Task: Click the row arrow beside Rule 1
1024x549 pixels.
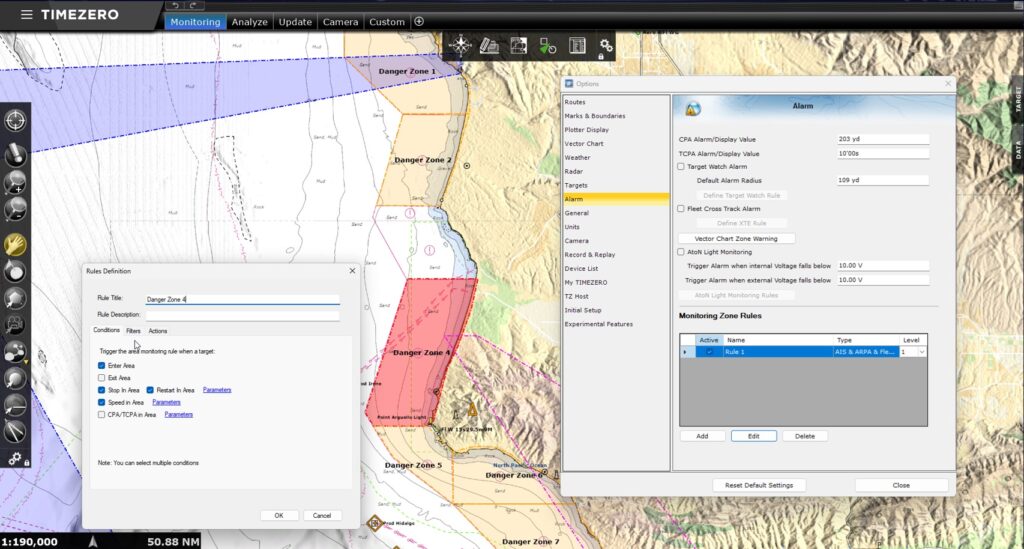Action: (685, 352)
